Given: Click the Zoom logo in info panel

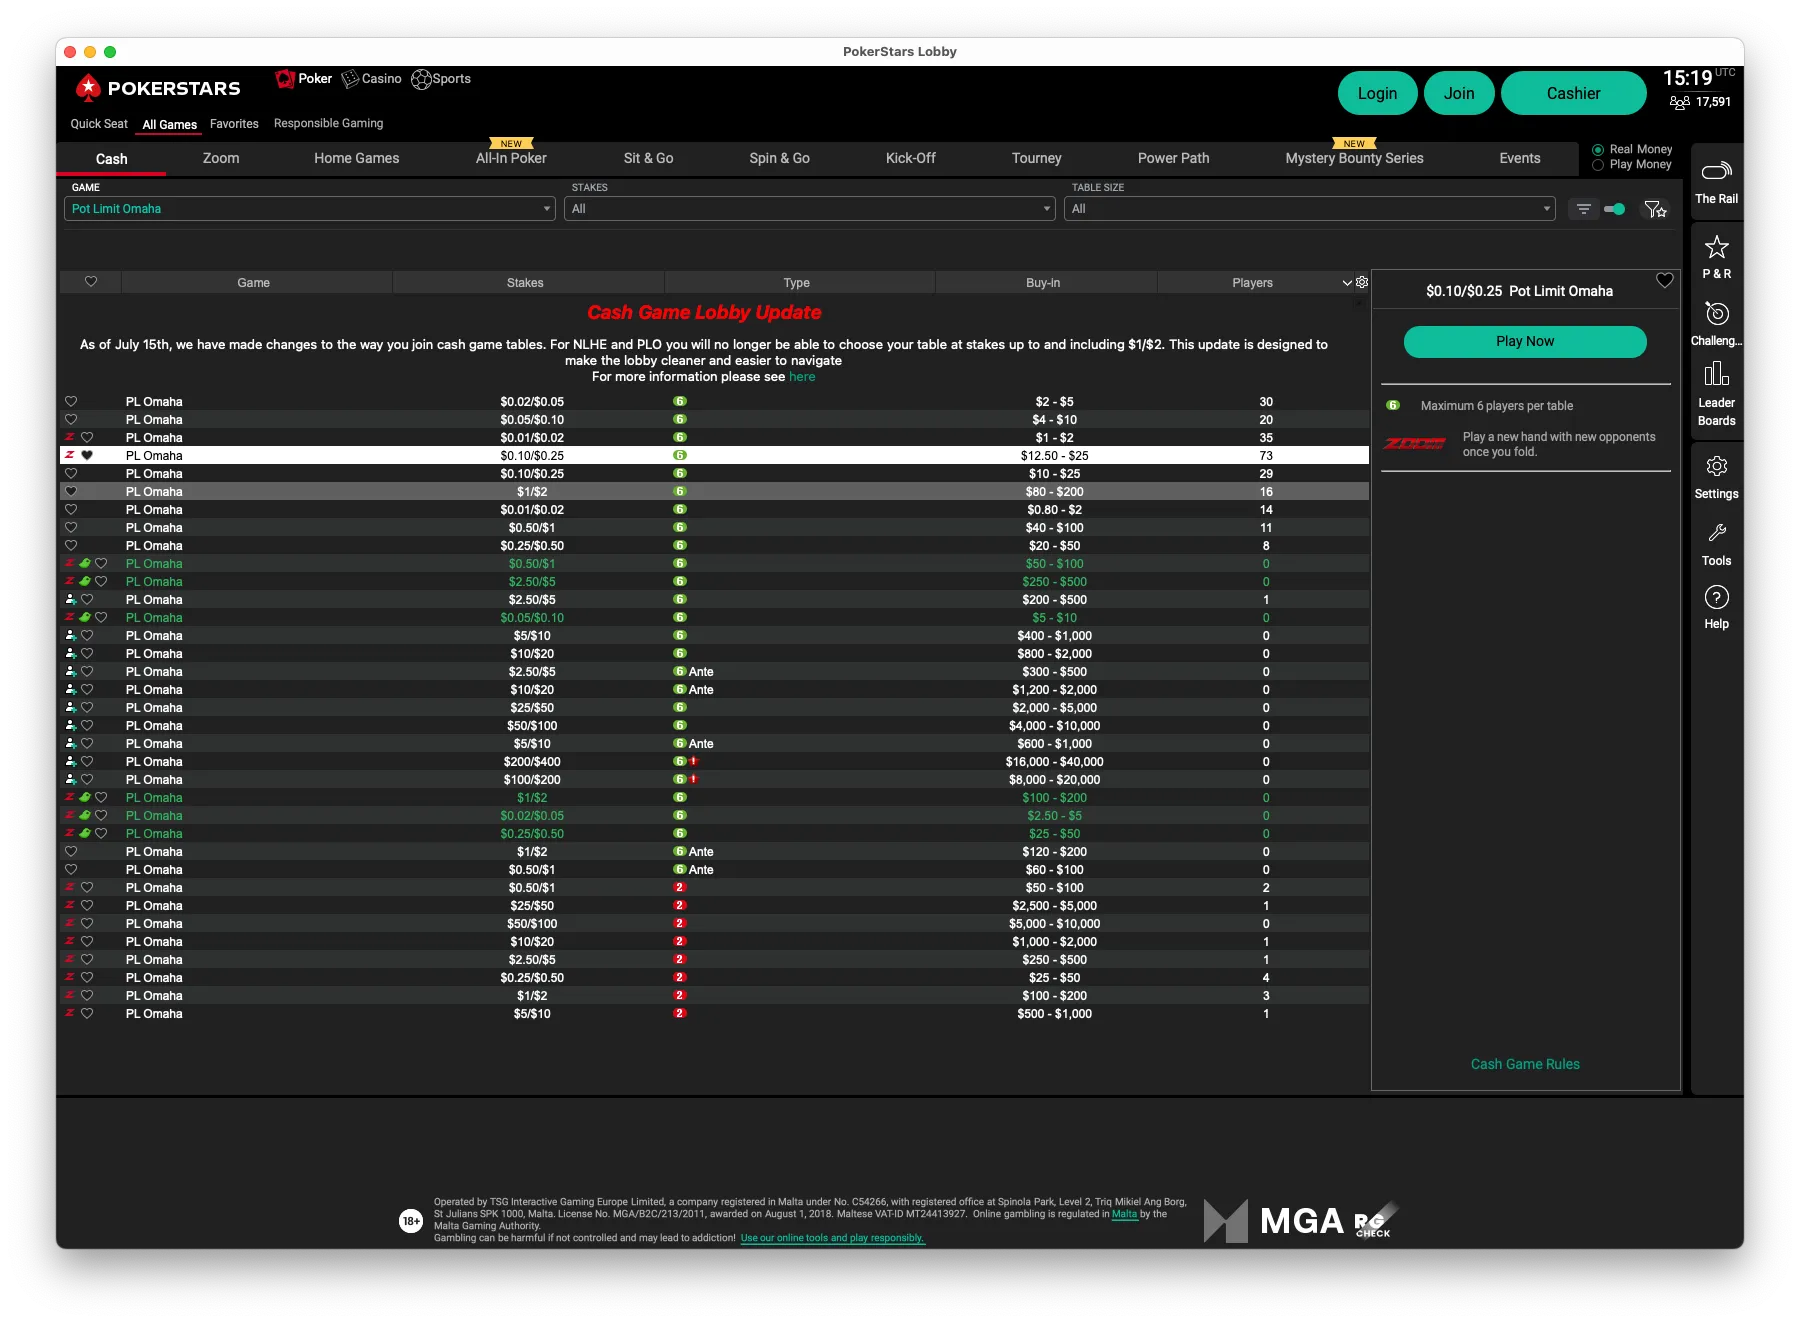Looking at the screenshot, I should pyautogui.click(x=1415, y=444).
